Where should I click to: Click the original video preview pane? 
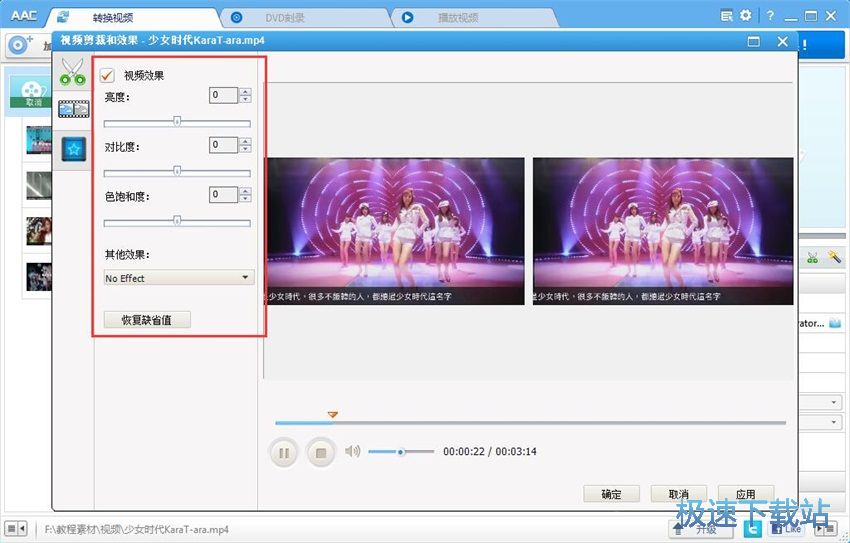[395, 231]
